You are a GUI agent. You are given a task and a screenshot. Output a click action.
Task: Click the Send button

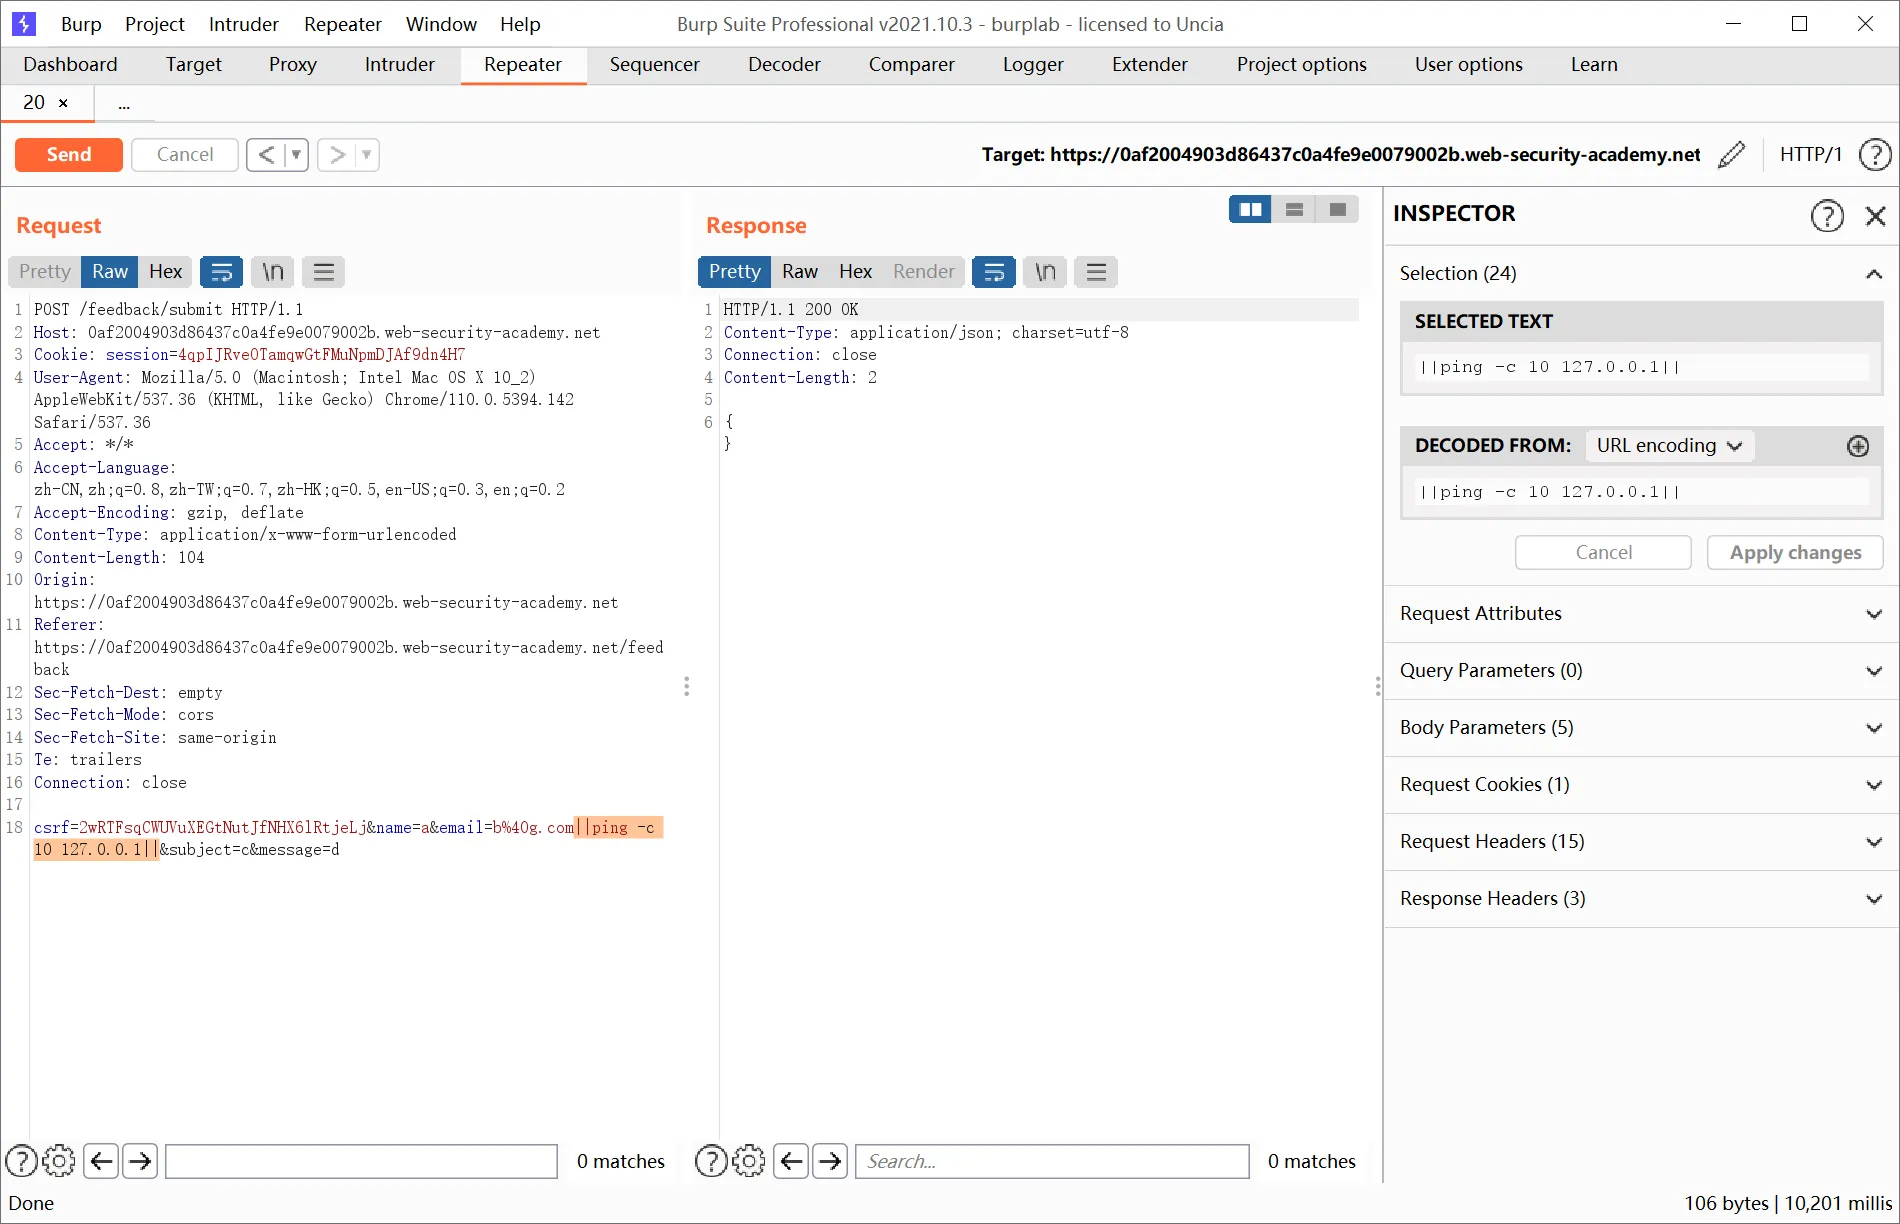tap(69, 155)
